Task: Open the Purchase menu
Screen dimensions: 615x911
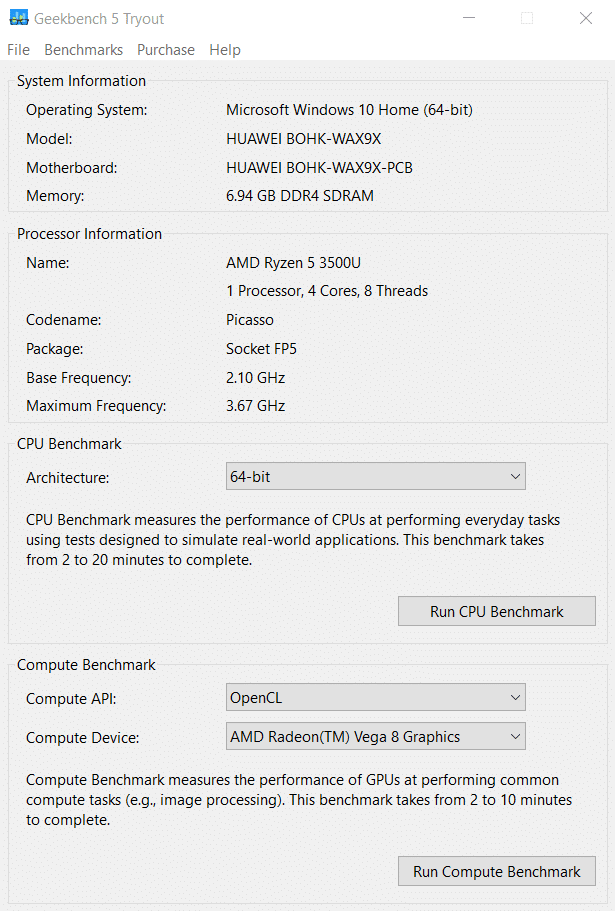Action: point(166,50)
